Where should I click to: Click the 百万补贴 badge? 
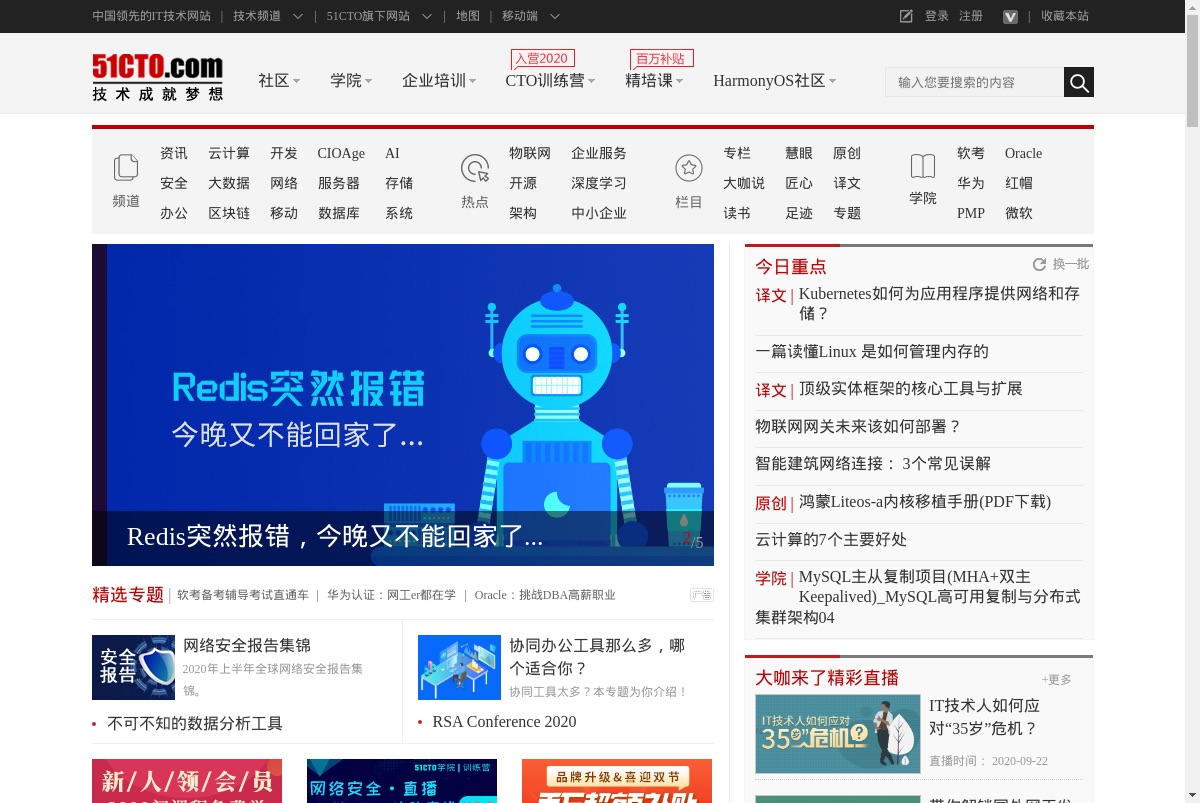[661, 58]
